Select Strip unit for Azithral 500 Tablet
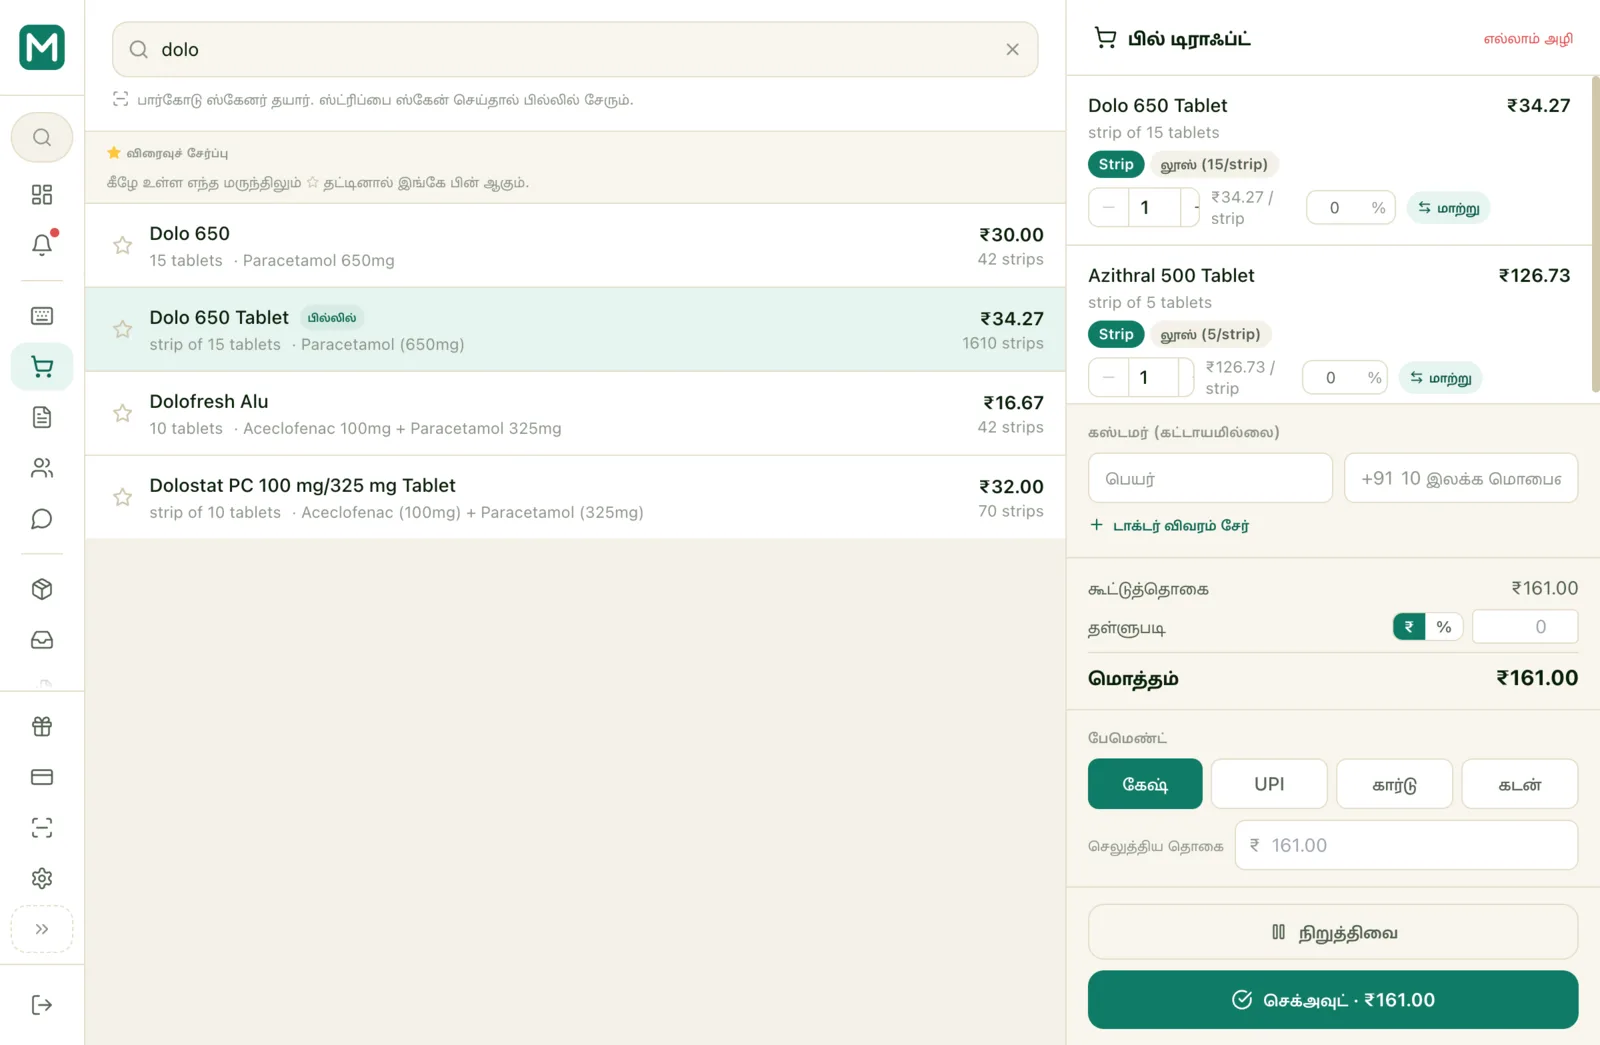Screen dimensions: 1600x1045 click(1116, 334)
